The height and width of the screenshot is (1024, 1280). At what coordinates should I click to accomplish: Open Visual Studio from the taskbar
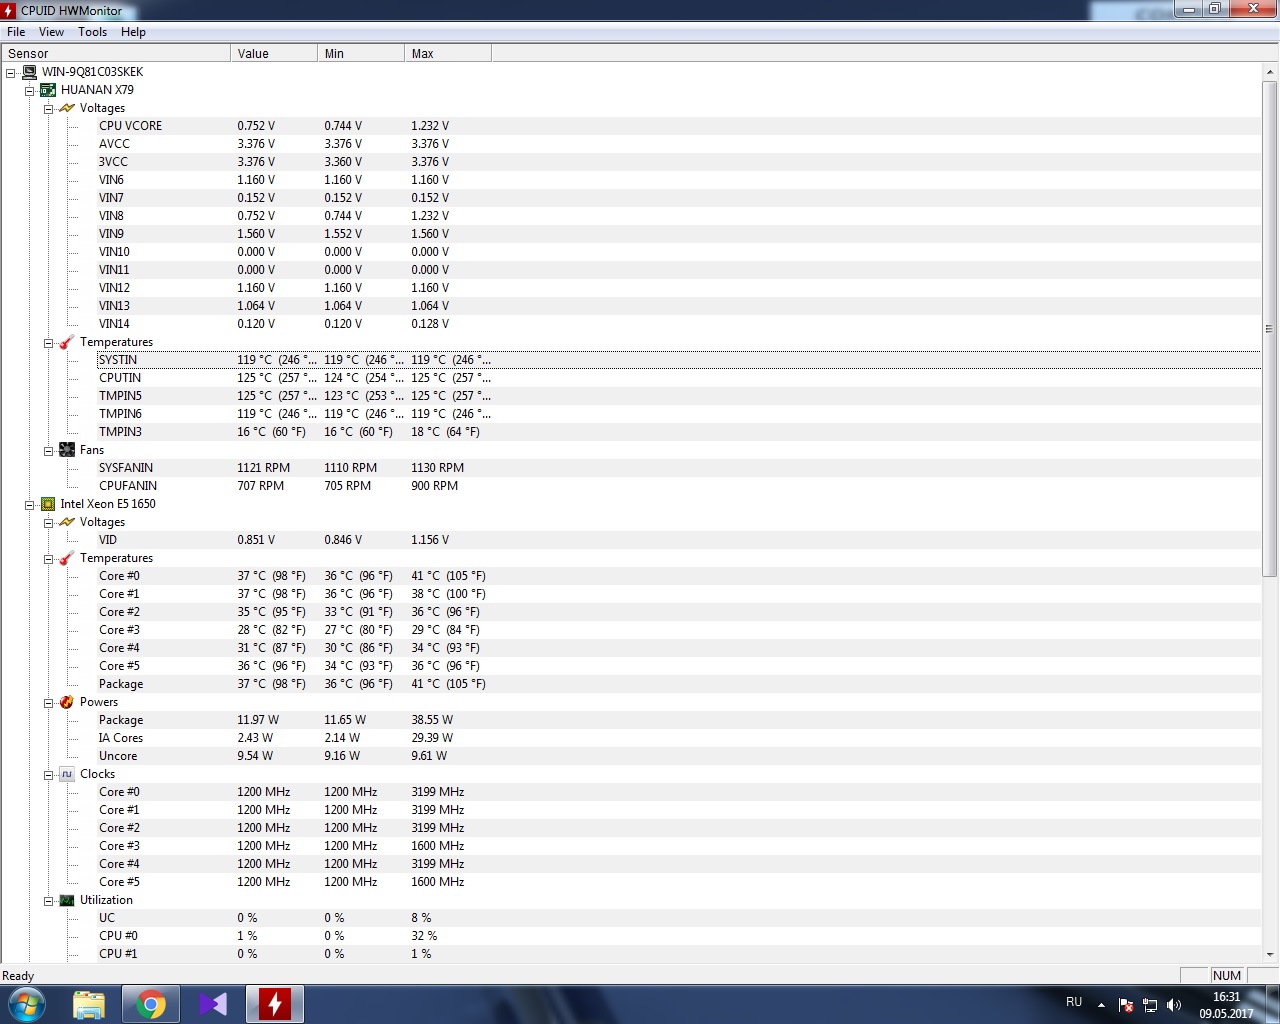(213, 1004)
